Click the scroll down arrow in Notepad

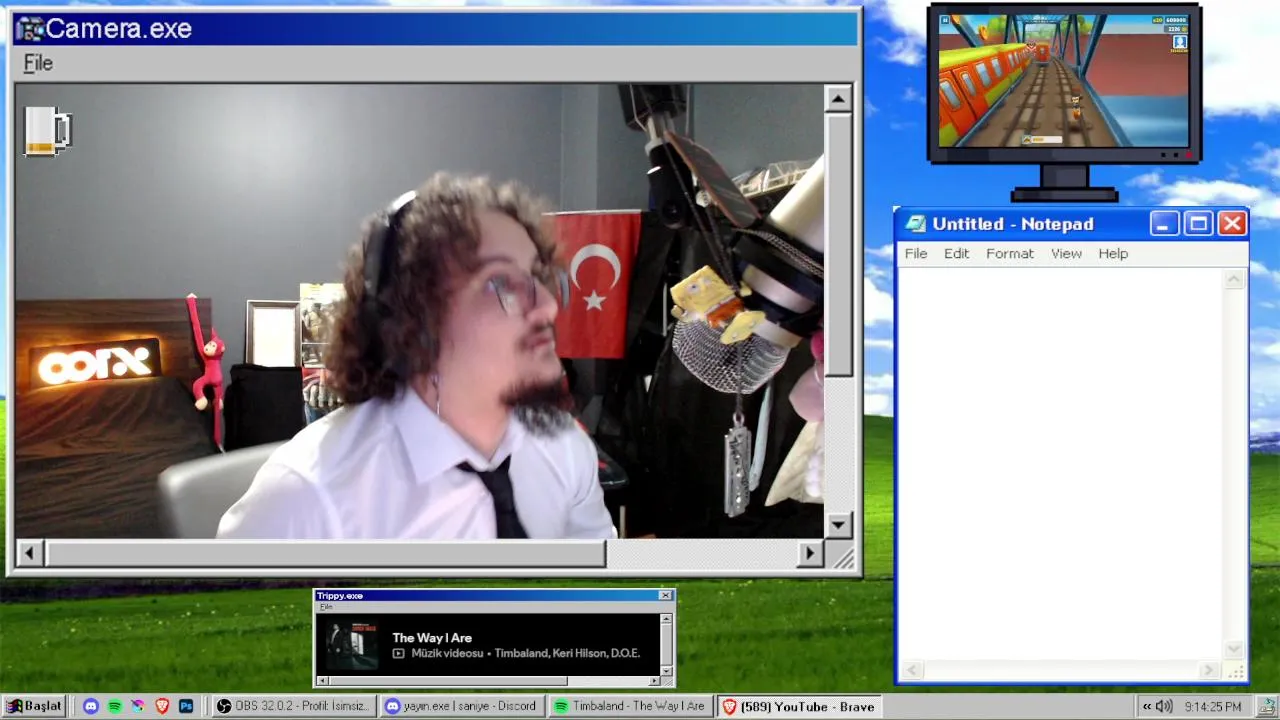(1234, 651)
